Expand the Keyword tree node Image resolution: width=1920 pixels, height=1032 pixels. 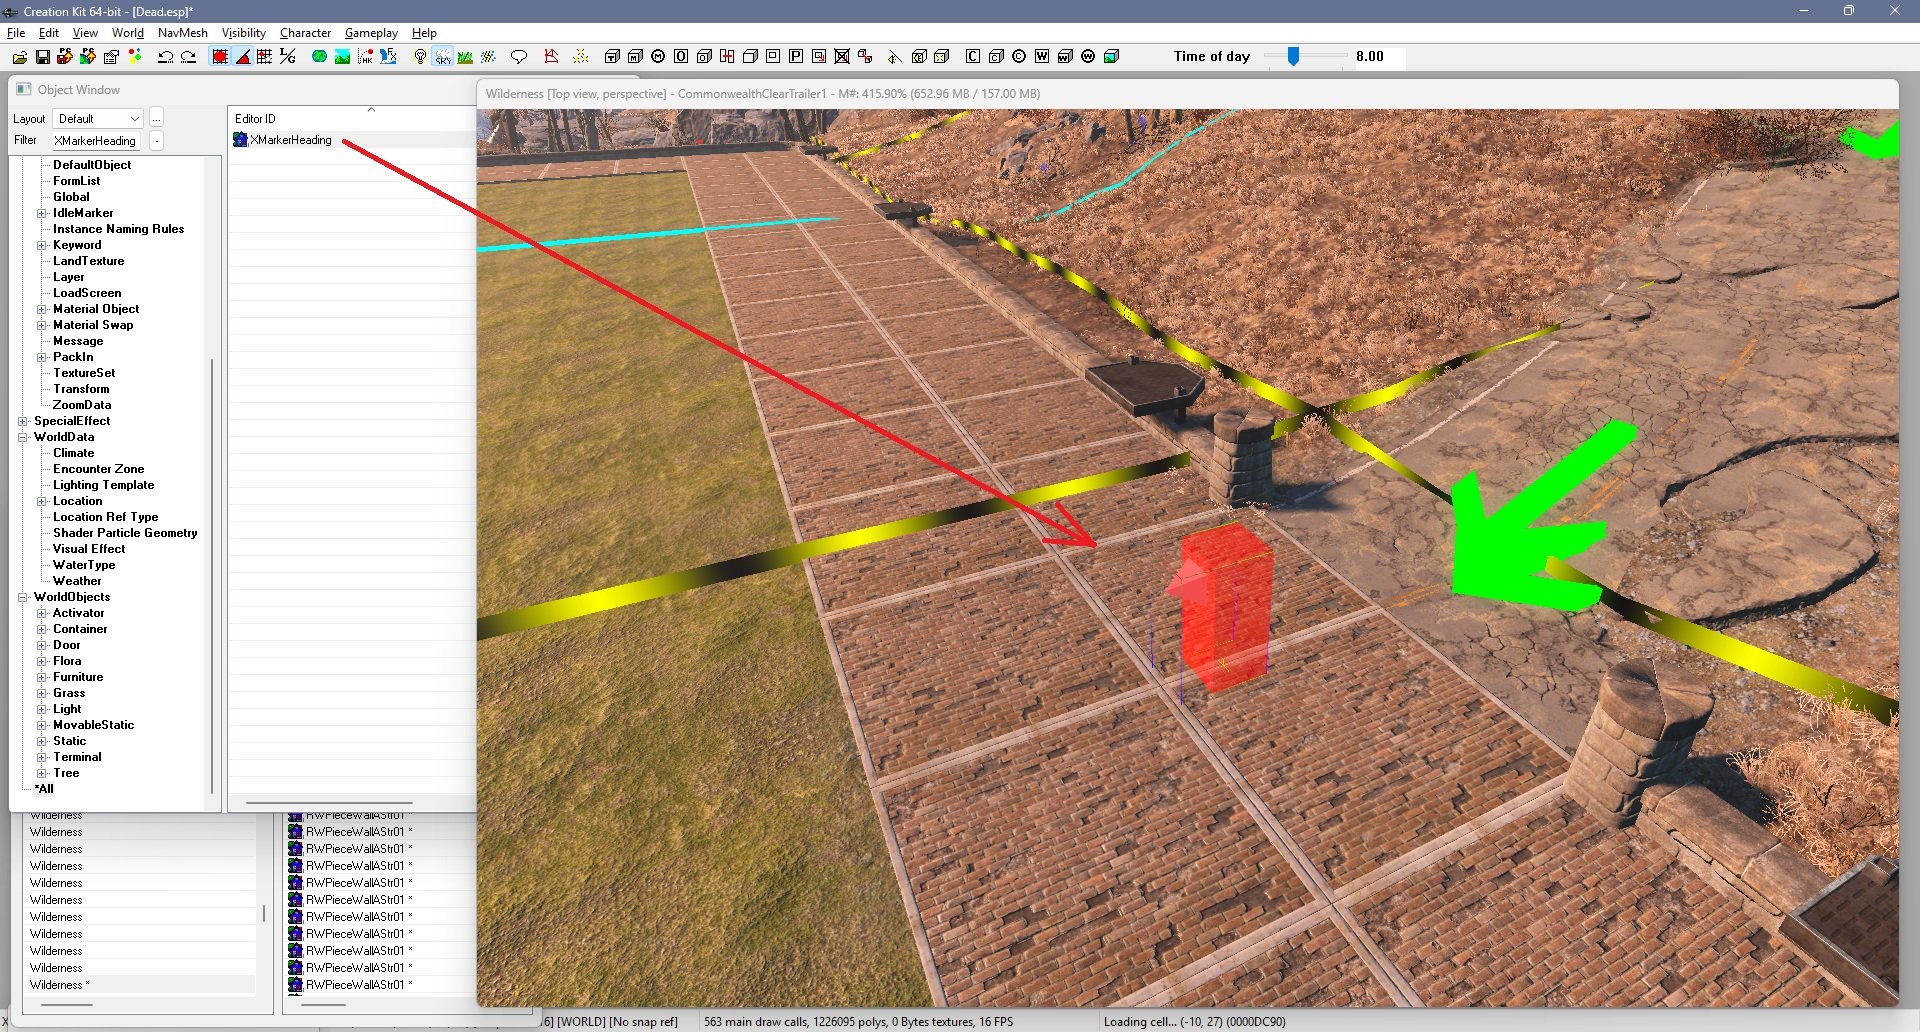(42, 245)
